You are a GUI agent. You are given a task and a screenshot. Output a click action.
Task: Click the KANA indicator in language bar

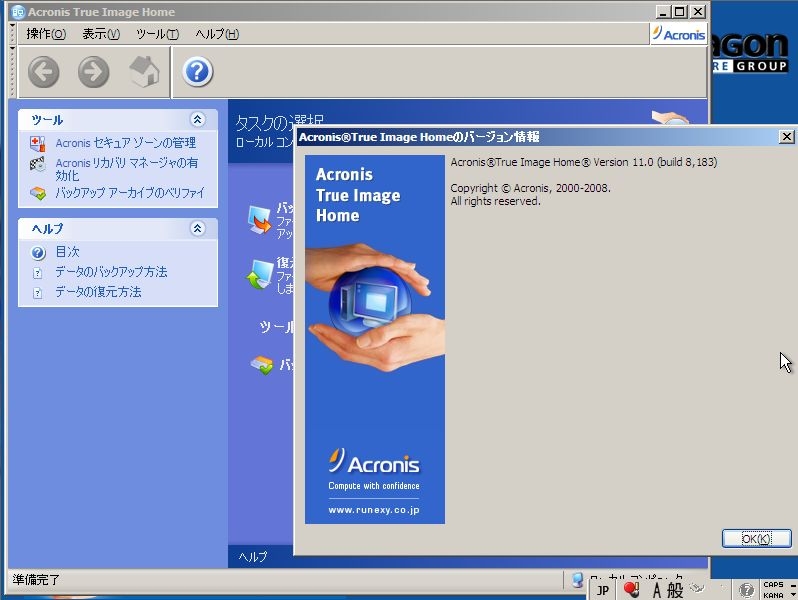[x=773, y=595]
